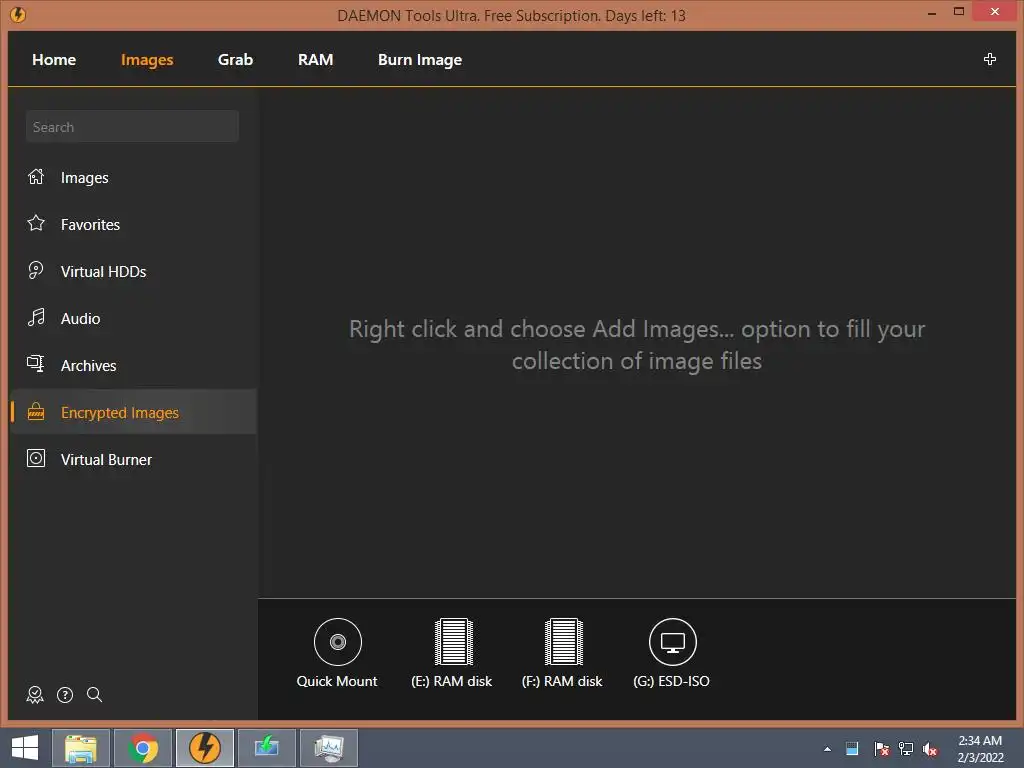Close the DAEMON Tools Ultra window
Screen dimensions: 1024x768
tap(995, 12)
